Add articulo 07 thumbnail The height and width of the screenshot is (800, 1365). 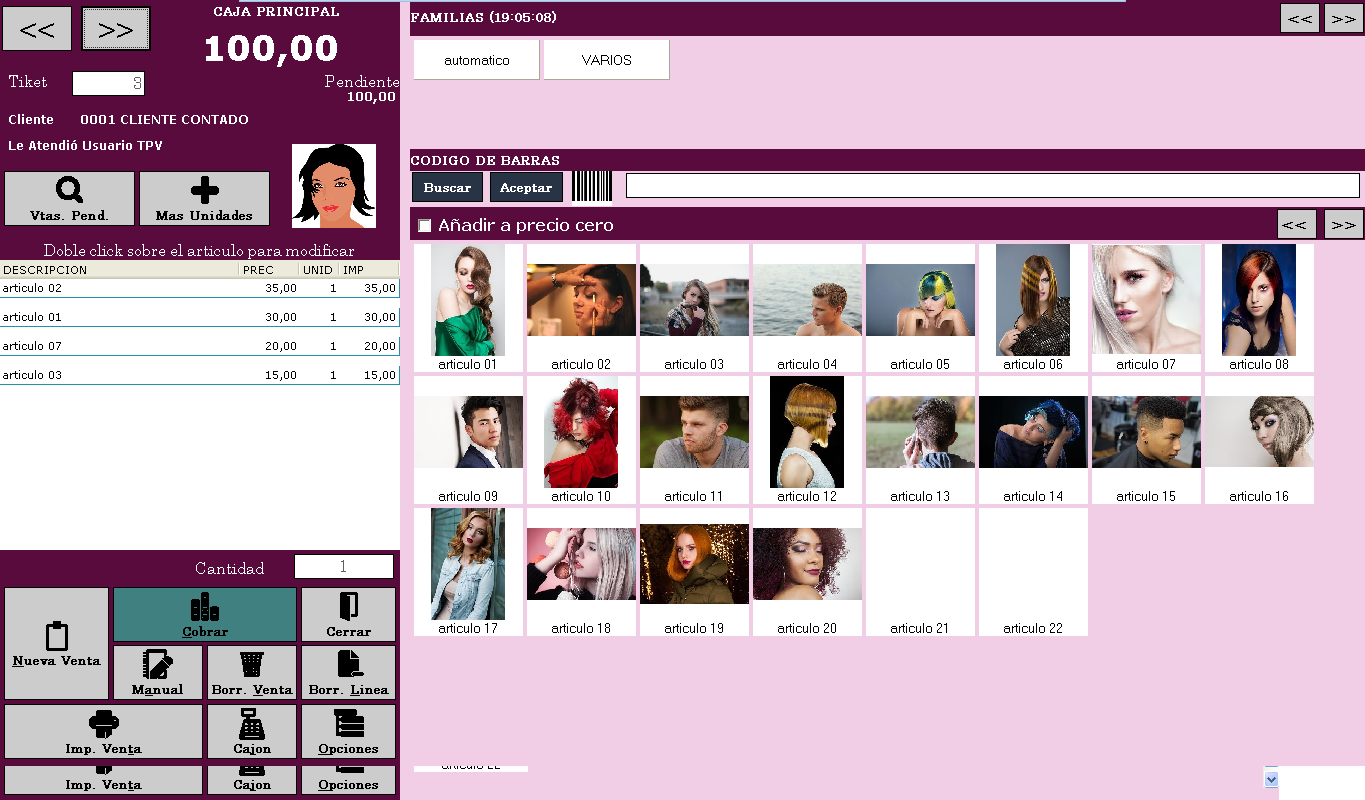click(x=1146, y=308)
